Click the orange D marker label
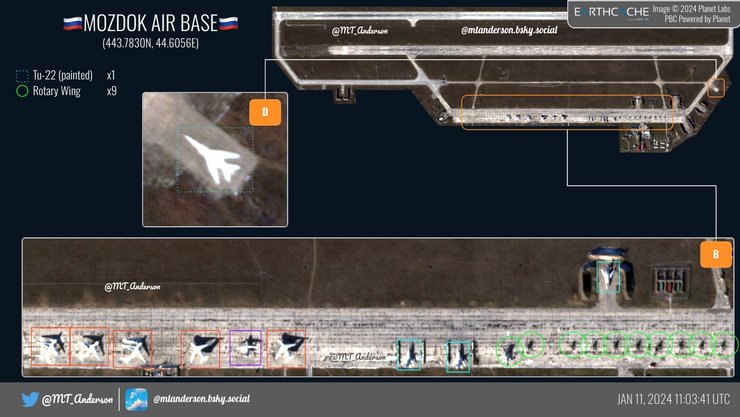 (x=265, y=112)
